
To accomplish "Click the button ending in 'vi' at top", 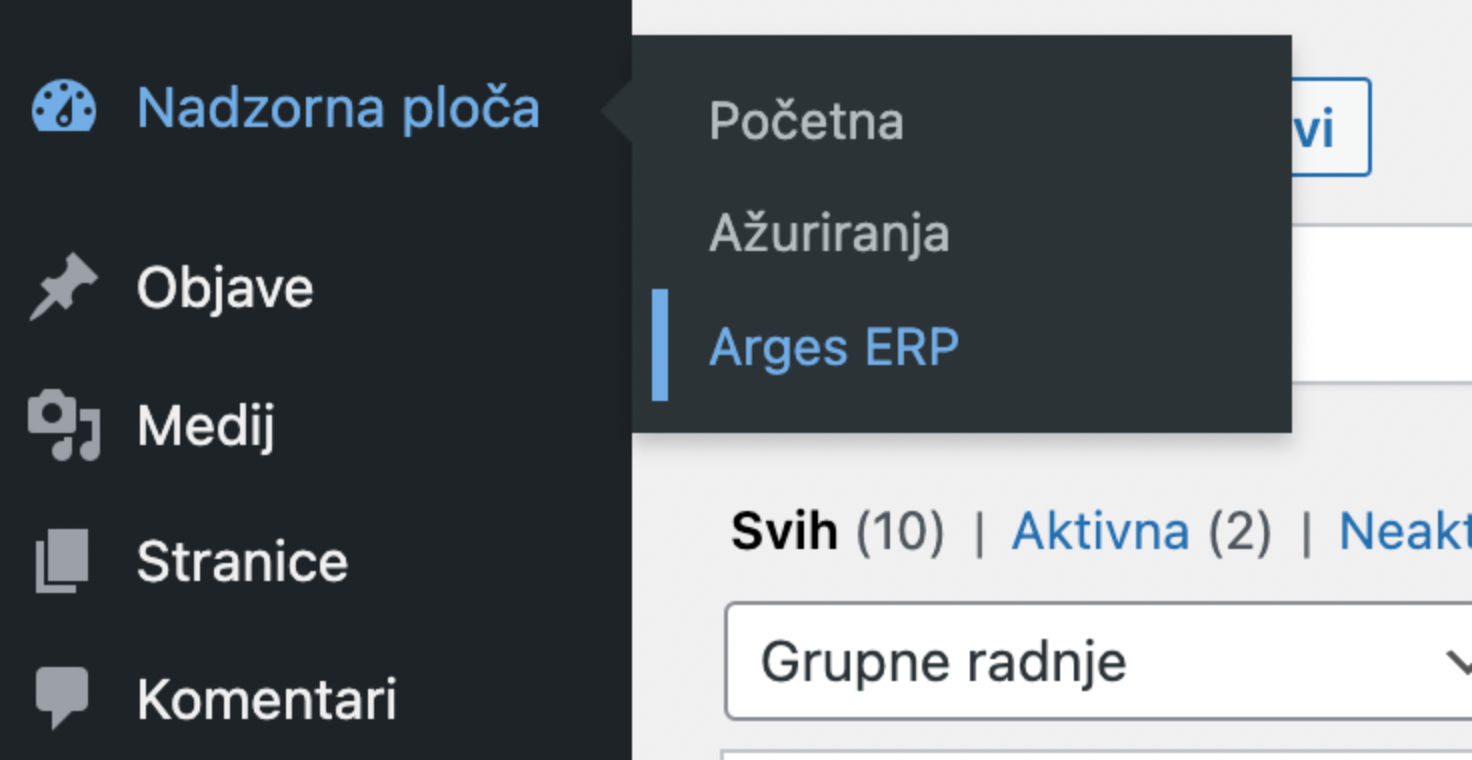I will point(1322,128).
